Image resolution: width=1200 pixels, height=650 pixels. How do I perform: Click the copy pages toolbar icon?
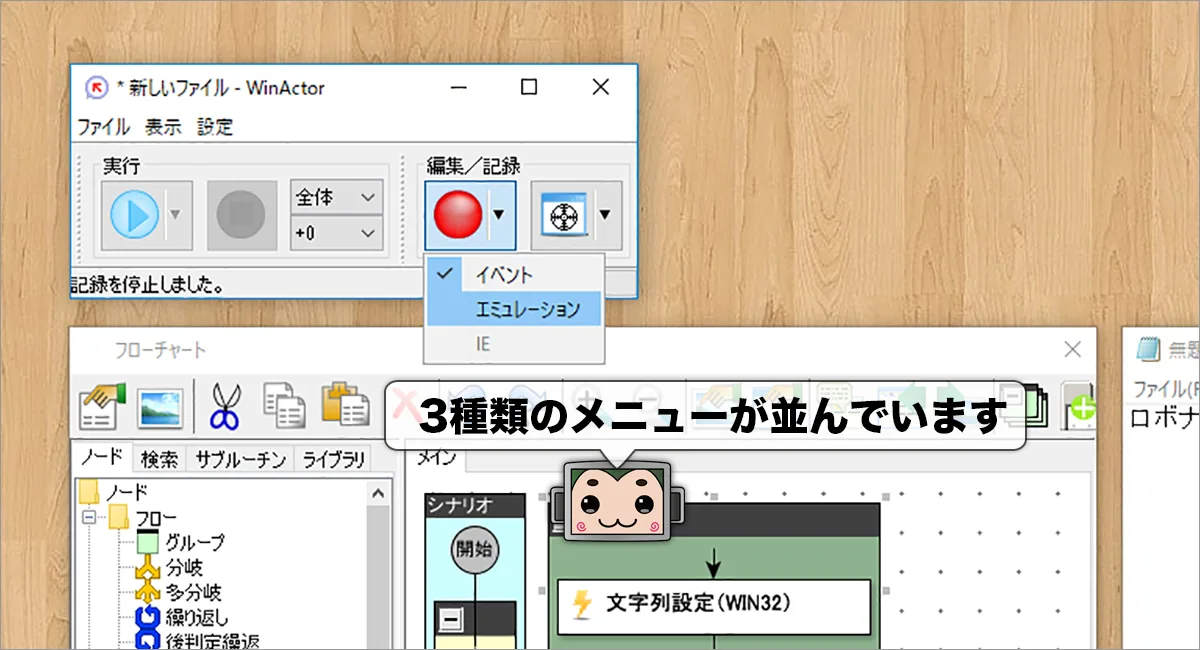point(284,405)
